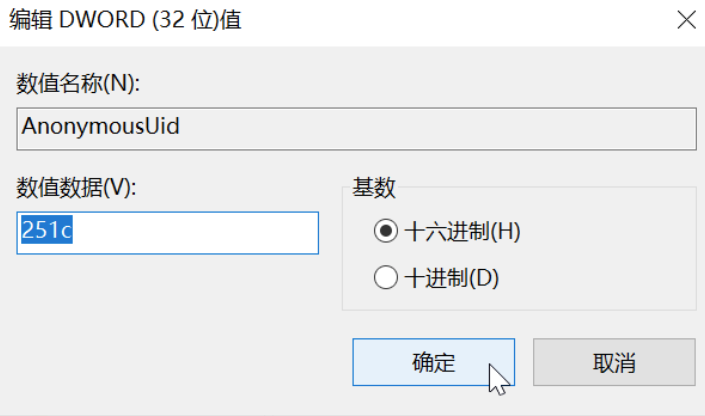
Task: Select the 十六进制(H) radio button
Action: (x=386, y=231)
